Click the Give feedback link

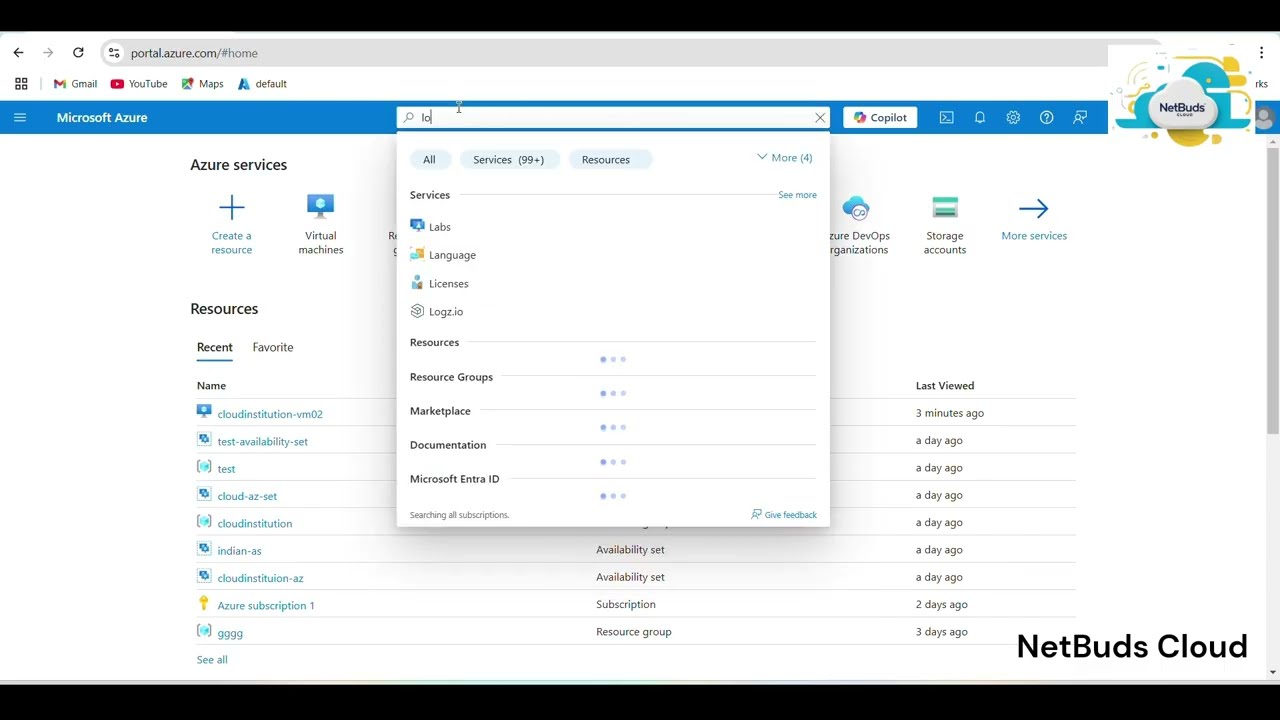tap(784, 515)
